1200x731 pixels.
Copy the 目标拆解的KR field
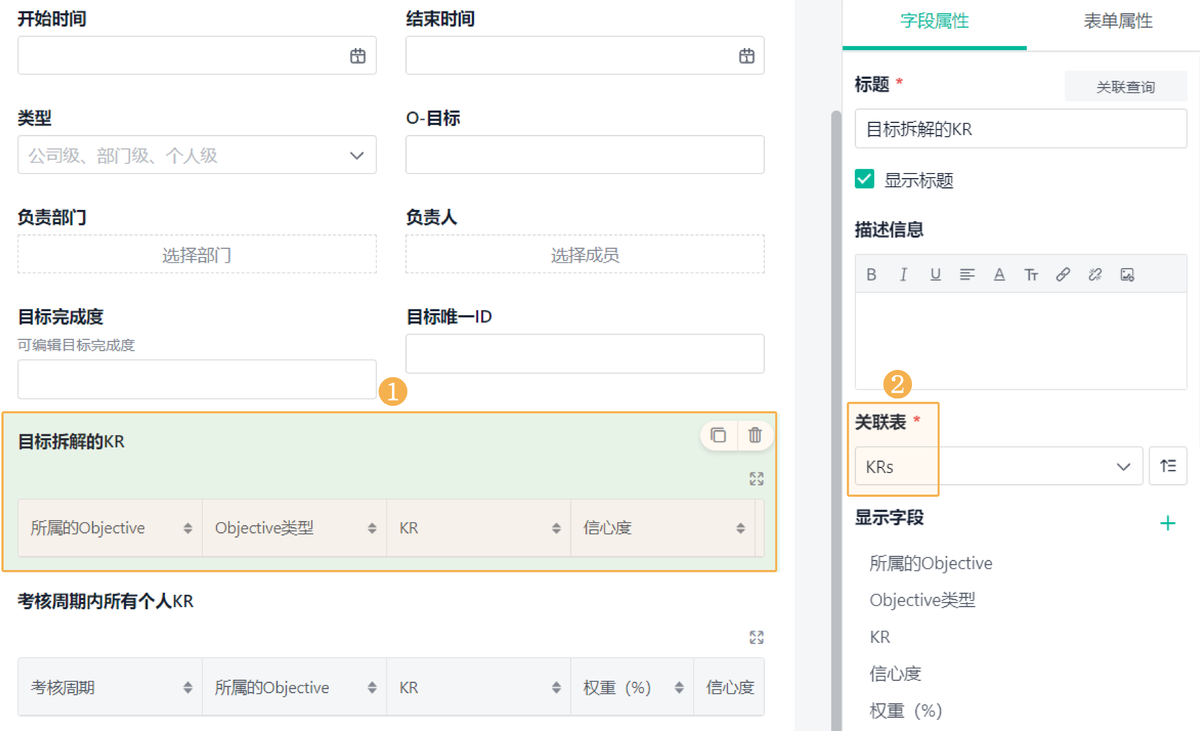tap(718, 435)
